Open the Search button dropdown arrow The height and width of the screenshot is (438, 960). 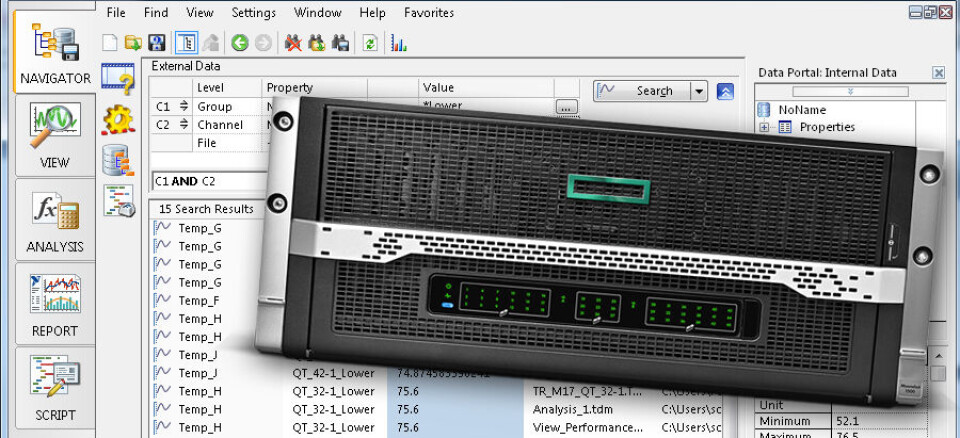tap(699, 91)
